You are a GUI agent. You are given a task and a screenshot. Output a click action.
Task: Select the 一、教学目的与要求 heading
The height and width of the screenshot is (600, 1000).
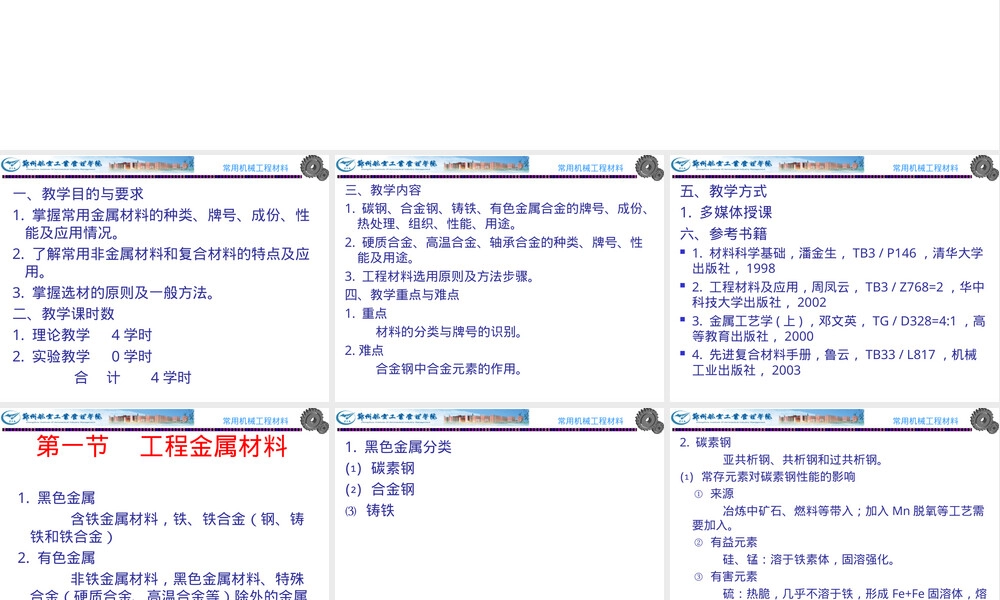(x=78, y=194)
